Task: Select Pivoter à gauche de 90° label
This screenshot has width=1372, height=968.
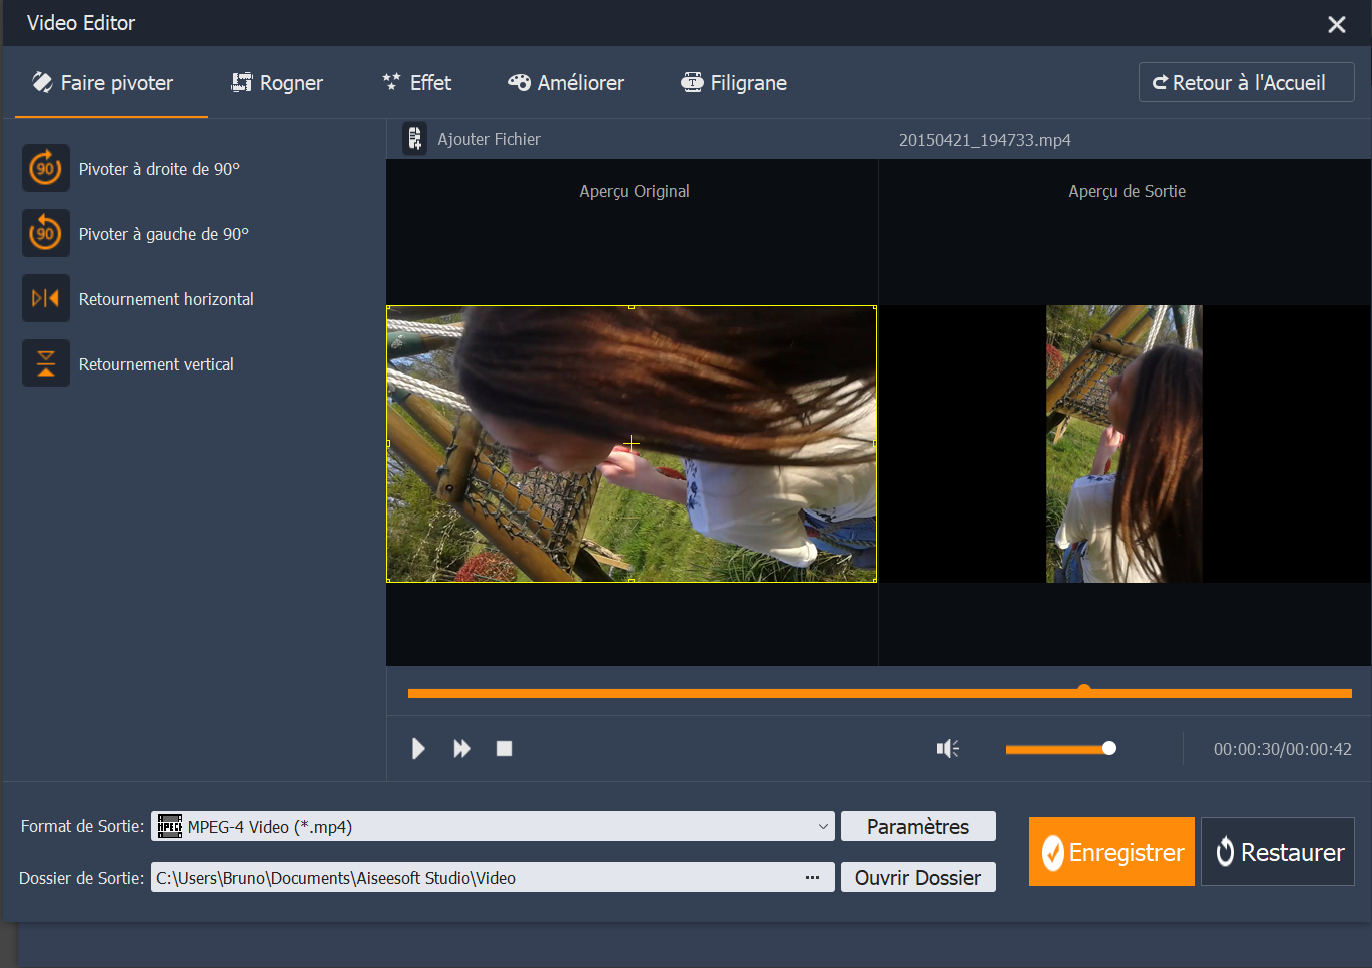Action: coord(164,234)
